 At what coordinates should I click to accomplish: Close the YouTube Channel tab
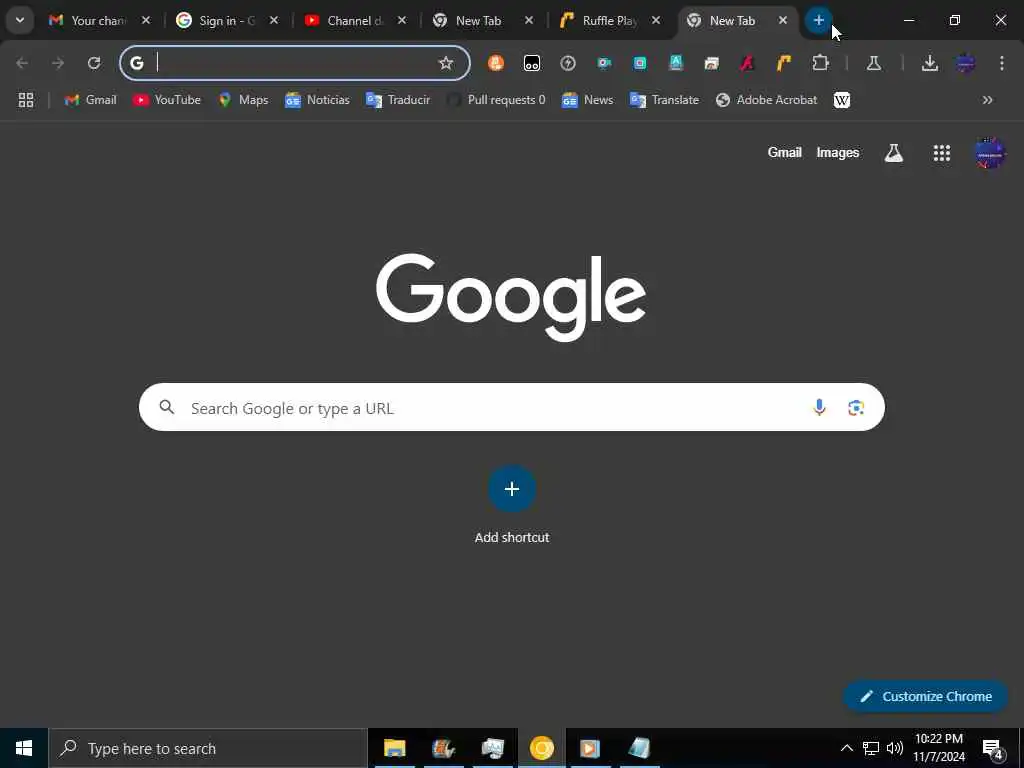coord(402,21)
